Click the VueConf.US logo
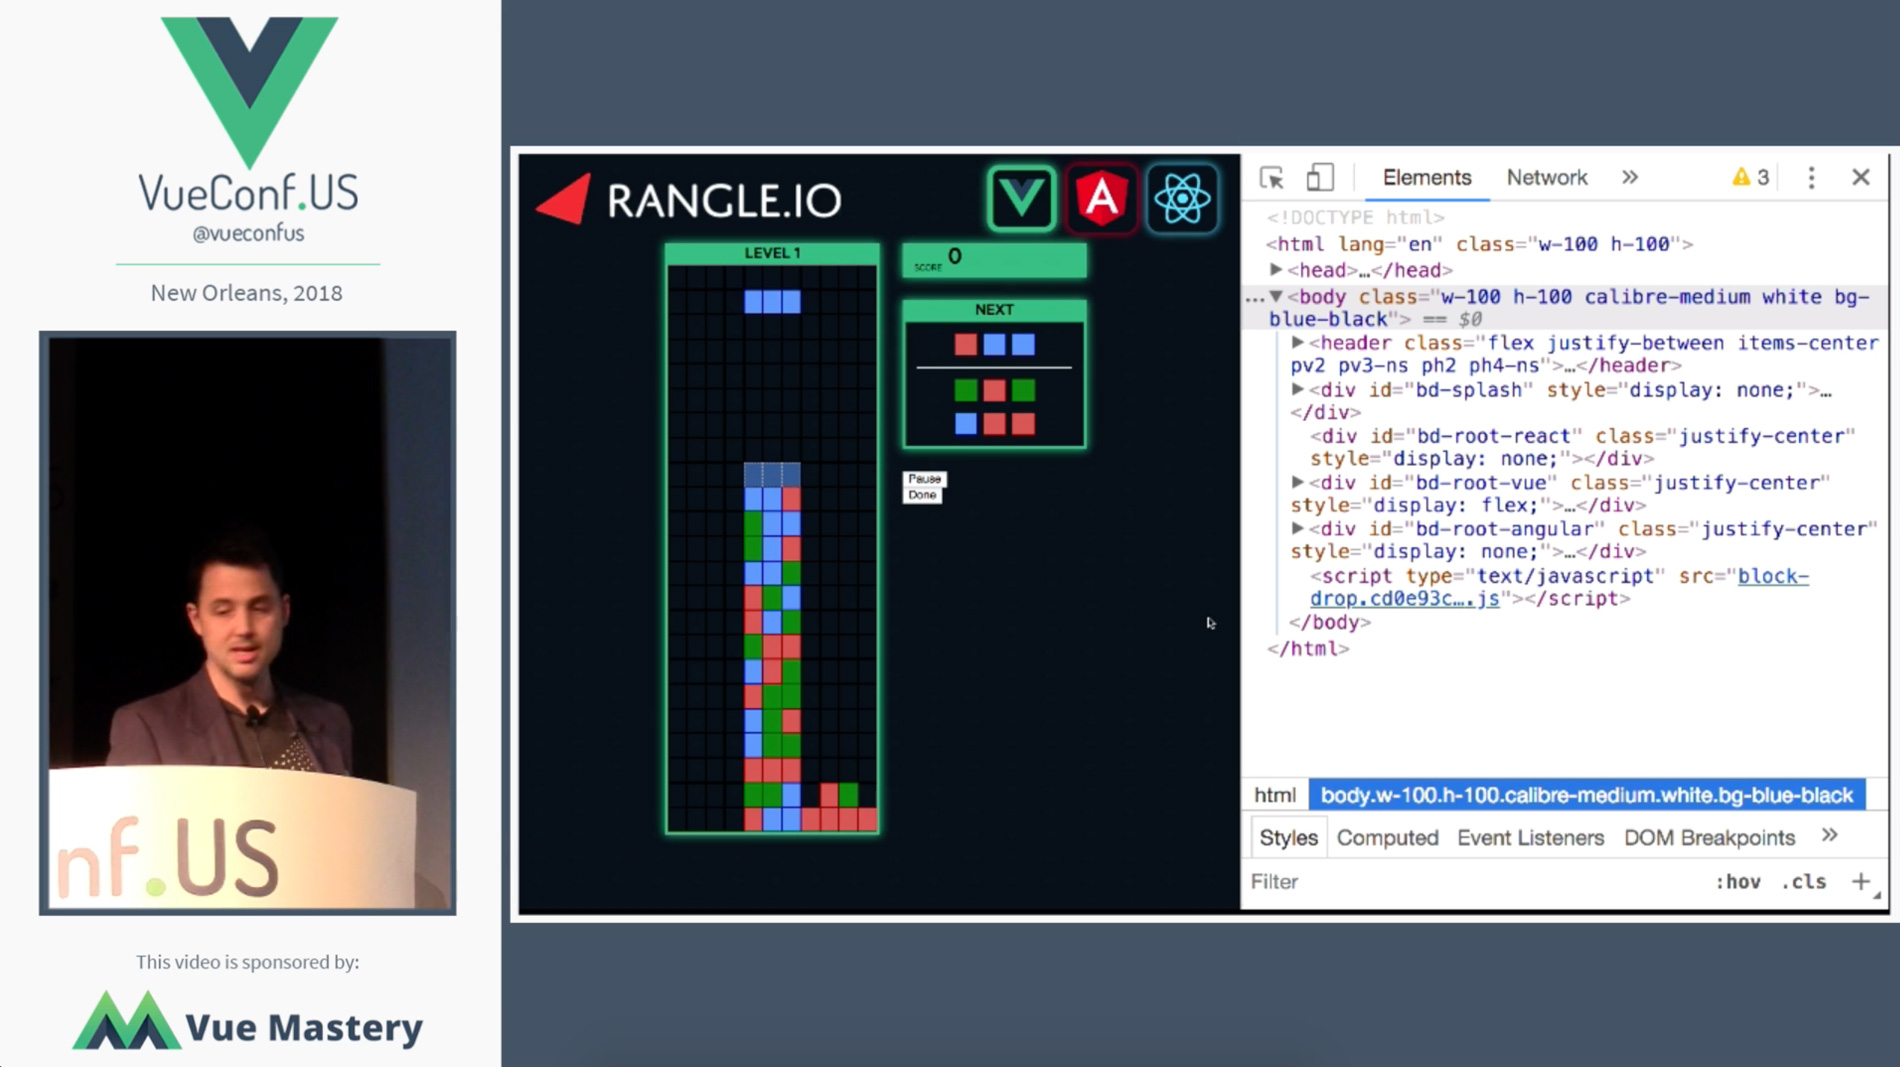The height and width of the screenshot is (1067, 1900). pos(248,115)
